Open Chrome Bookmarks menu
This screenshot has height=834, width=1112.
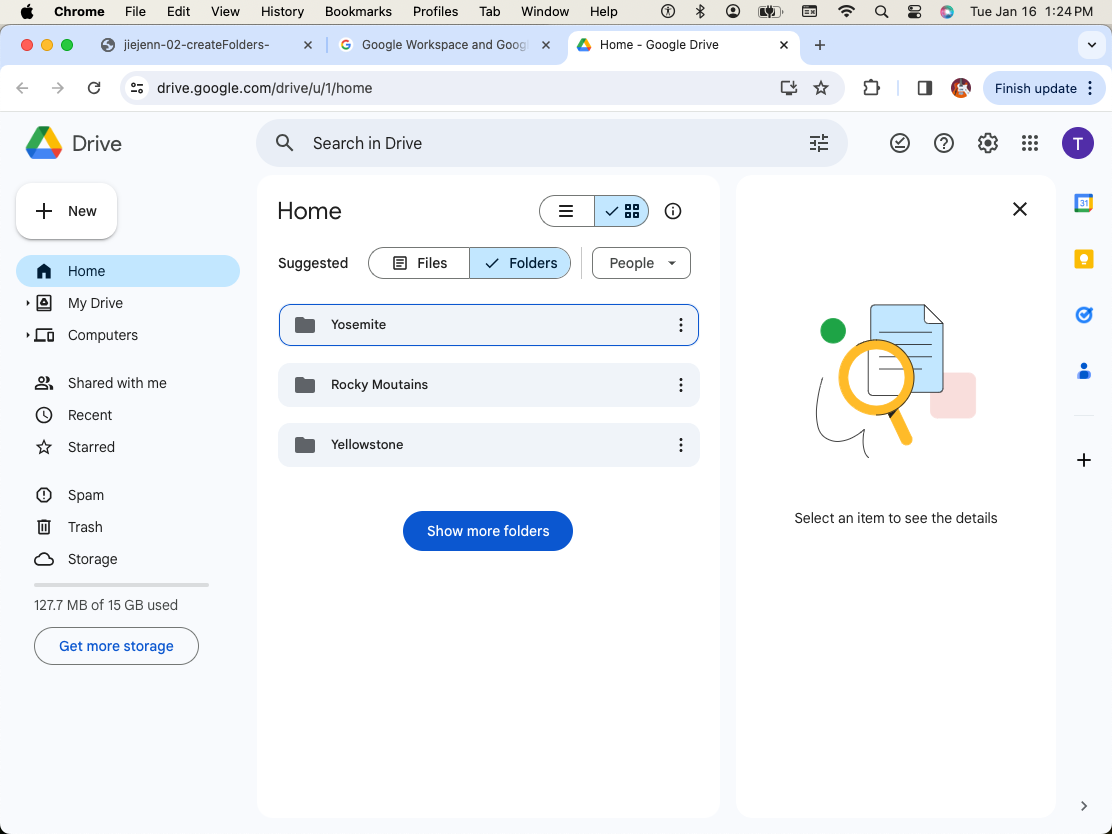(x=358, y=11)
